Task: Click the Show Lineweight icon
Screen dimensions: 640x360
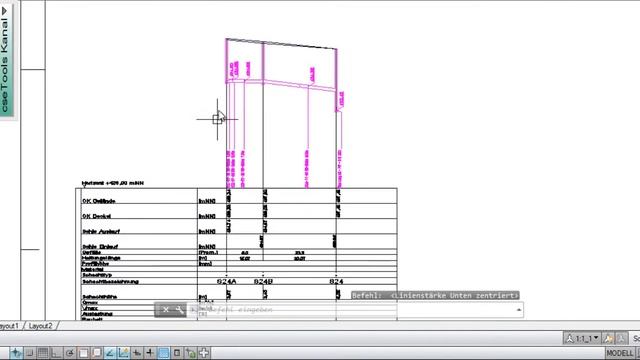Action: pos(150,353)
